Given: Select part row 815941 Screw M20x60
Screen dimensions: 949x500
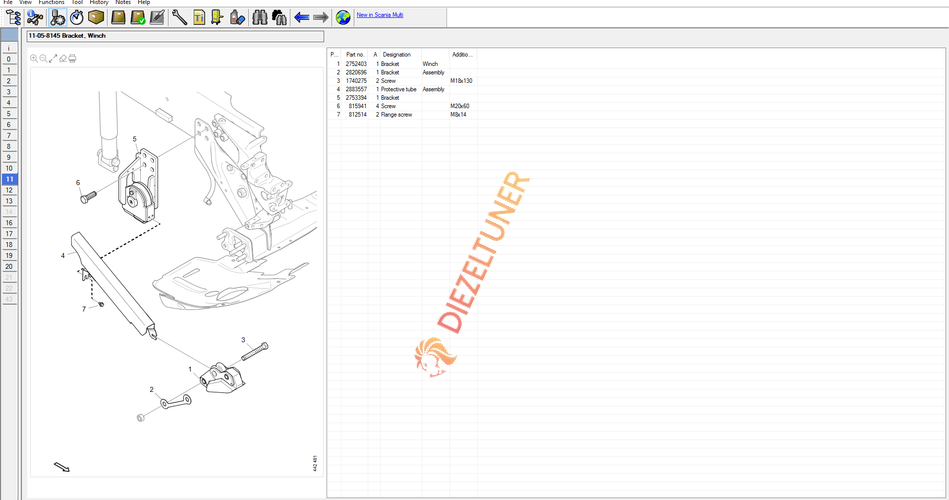Looking at the screenshot, I should [402, 106].
